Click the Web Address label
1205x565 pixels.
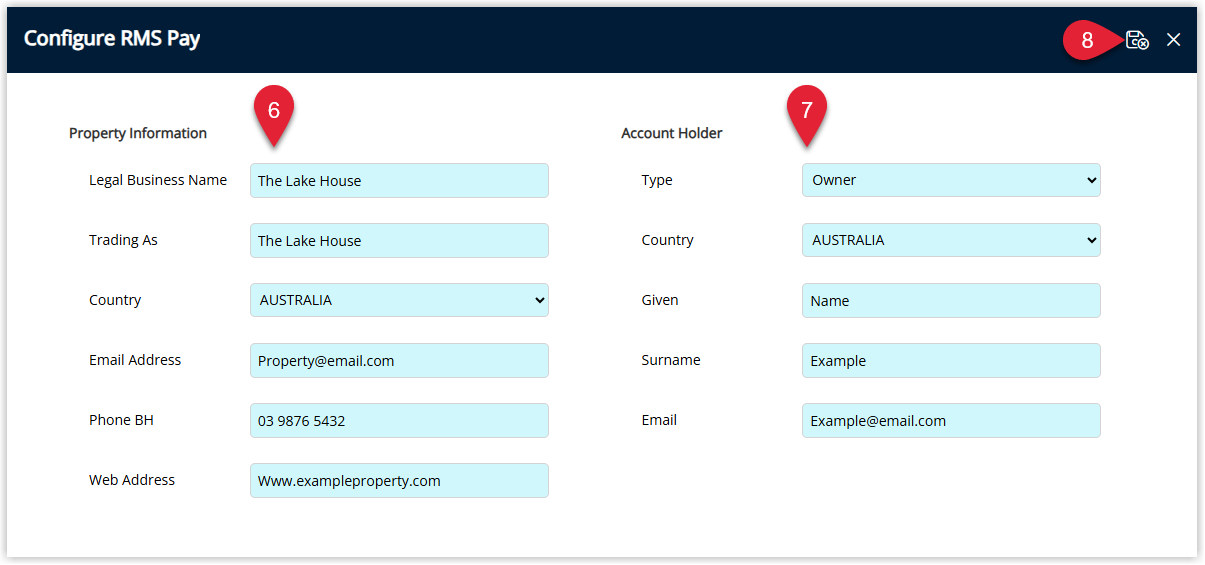132,480
